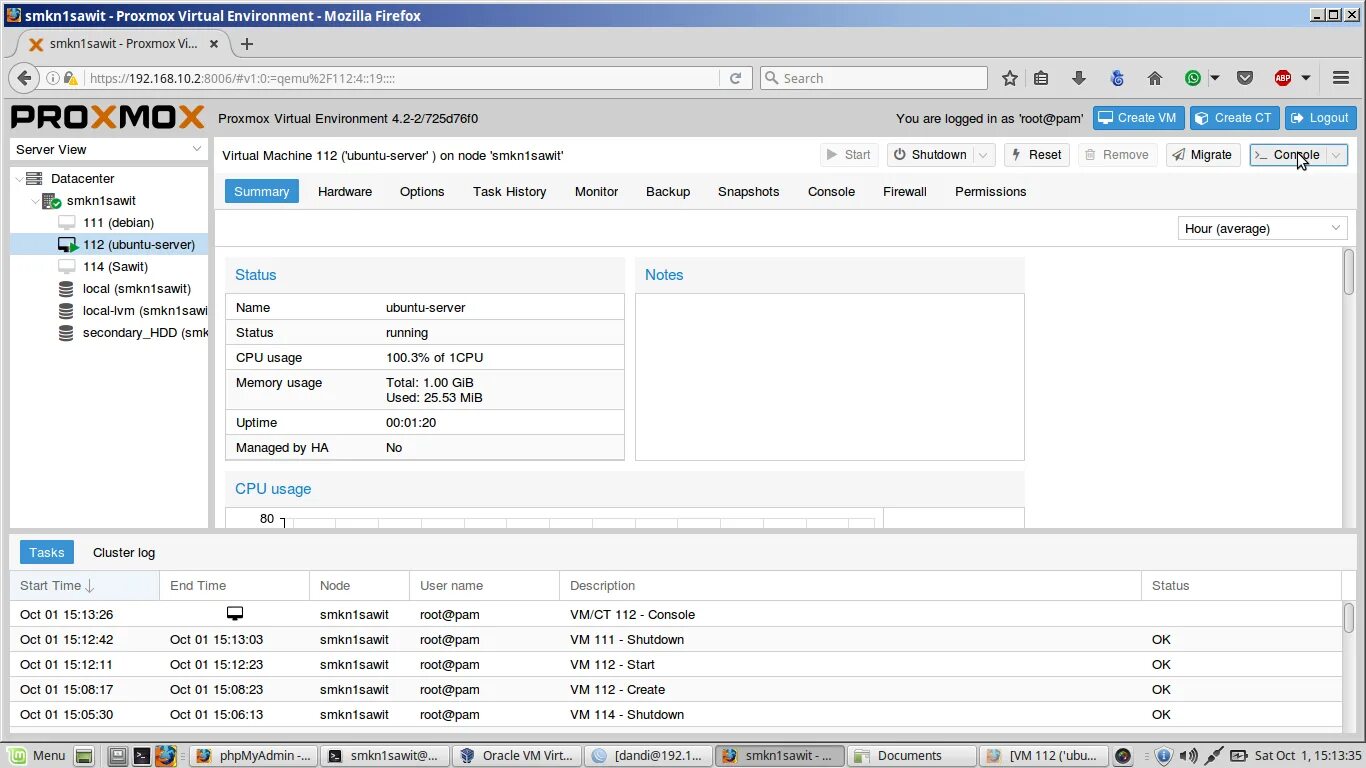Open the Firefox hamburger menu
This screenshot has width=1366, height=768.
tap(1341, 78)
